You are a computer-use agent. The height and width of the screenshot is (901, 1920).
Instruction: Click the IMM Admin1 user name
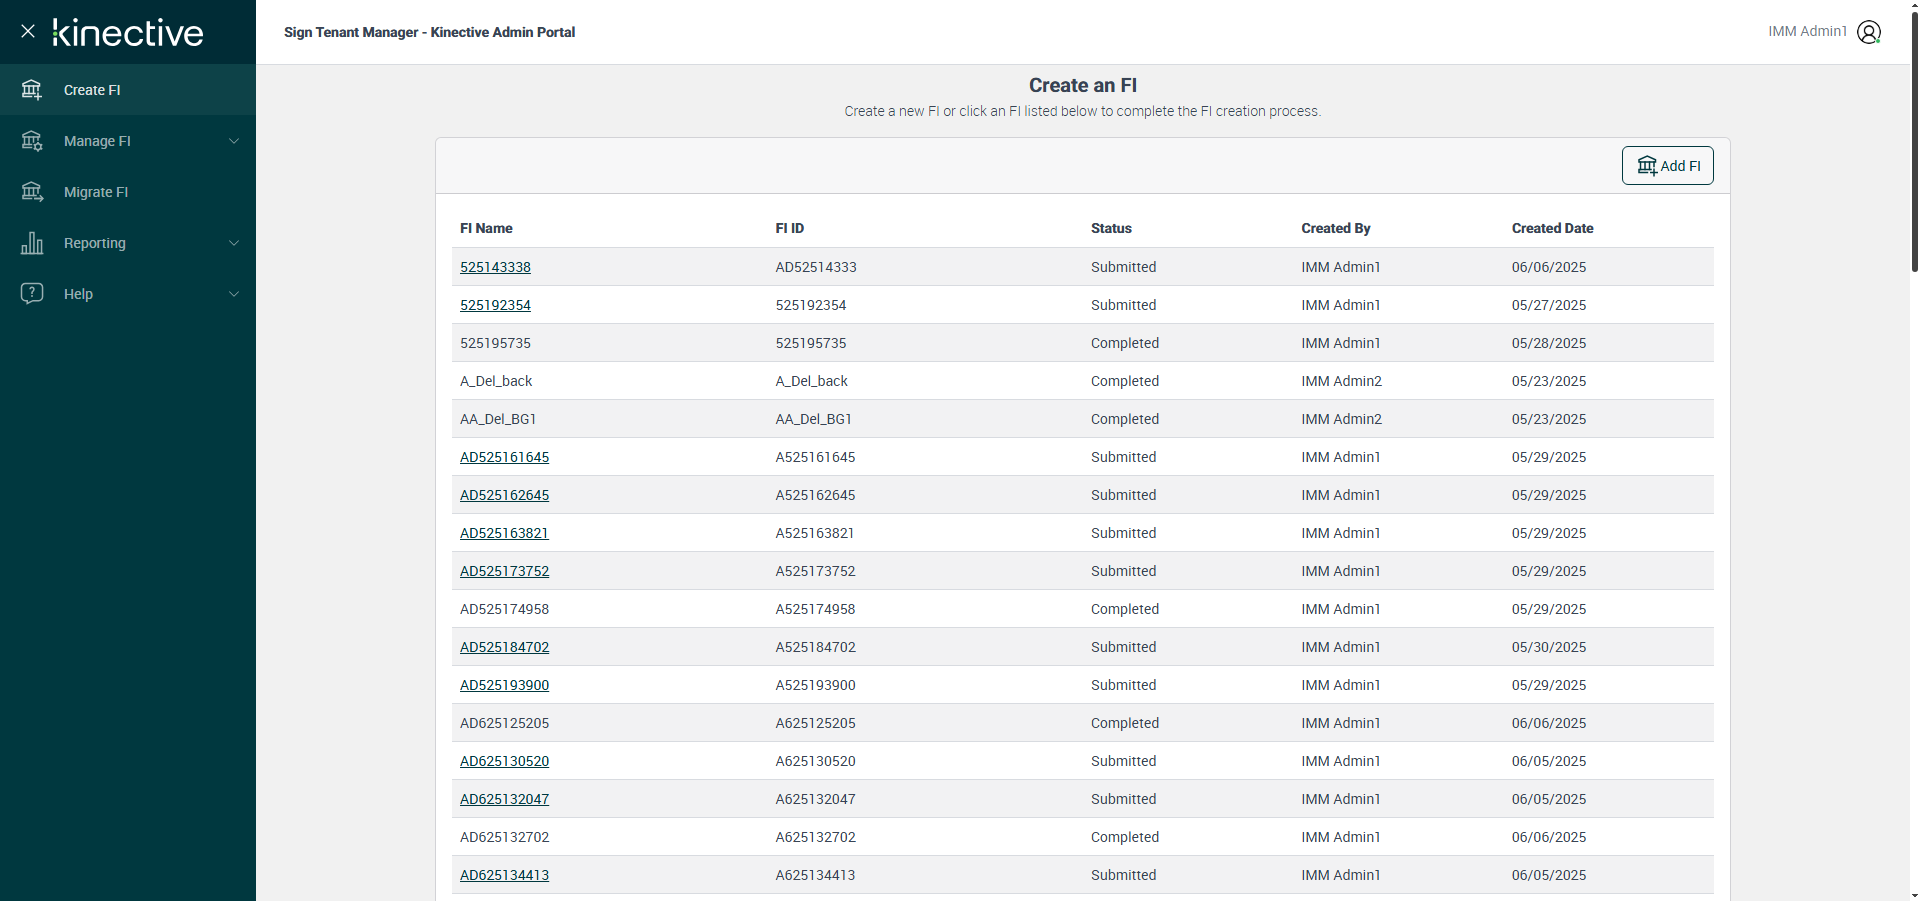click(1807, 31)
